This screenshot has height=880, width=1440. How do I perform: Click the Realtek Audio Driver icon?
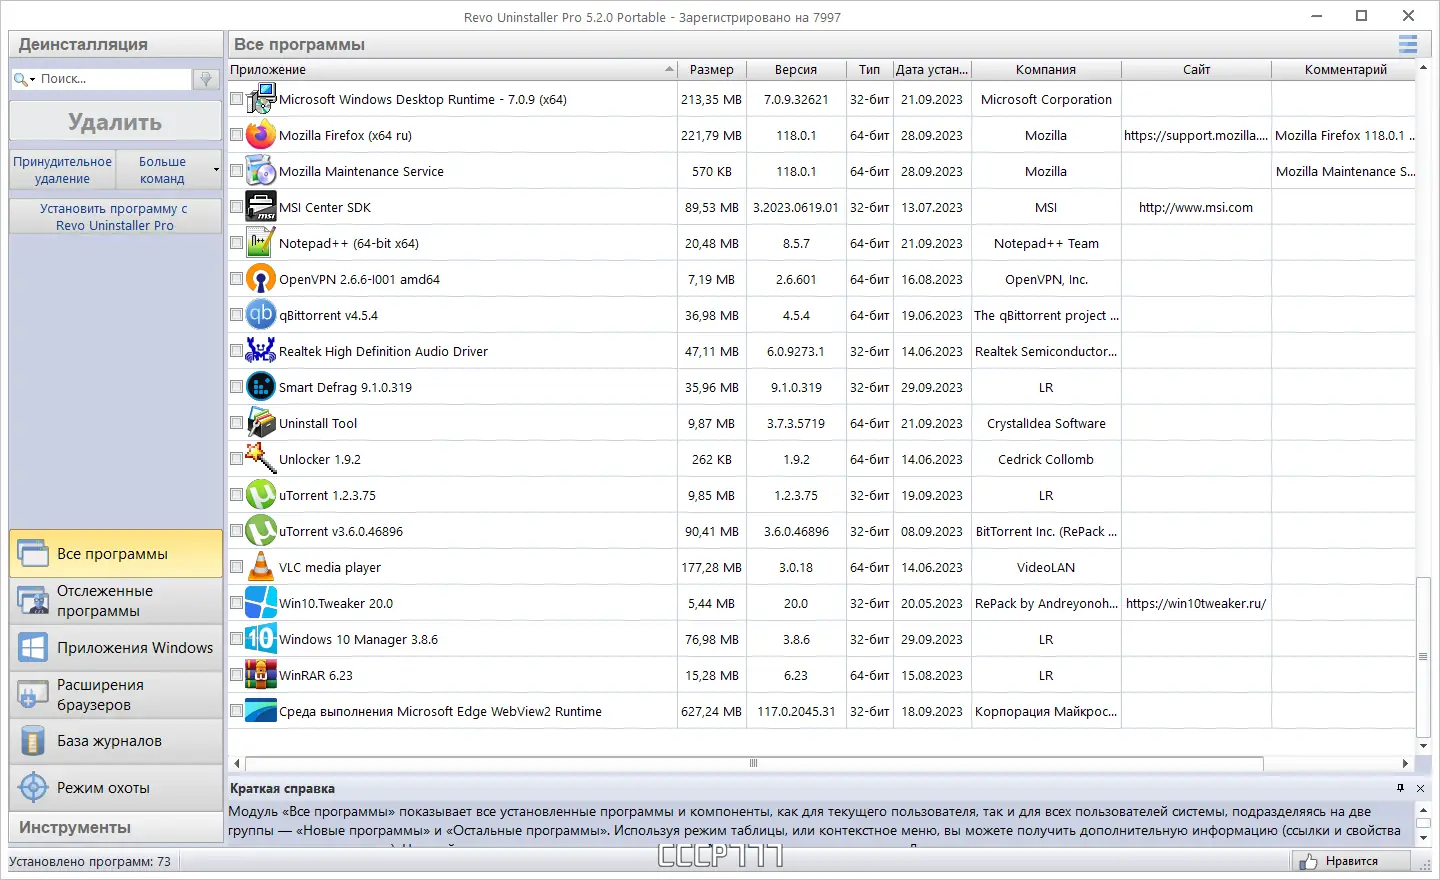pos(261,351)
